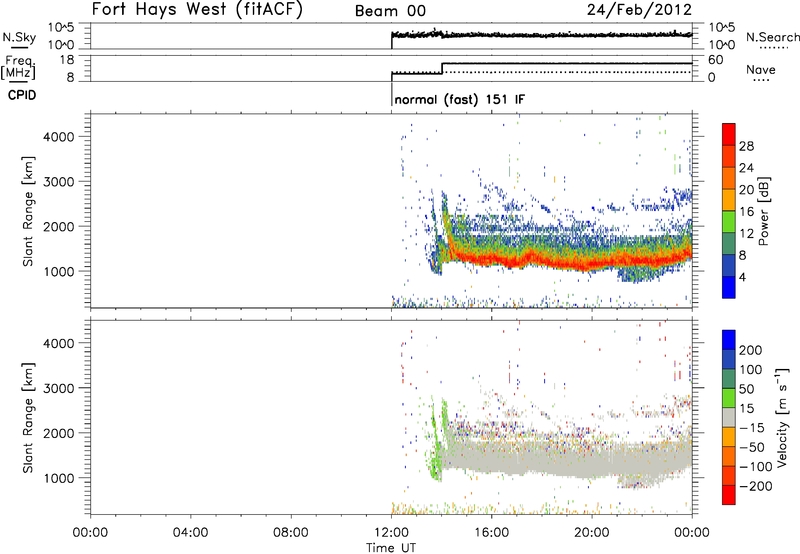Click velocity scale value '-15'

point(752,428)
